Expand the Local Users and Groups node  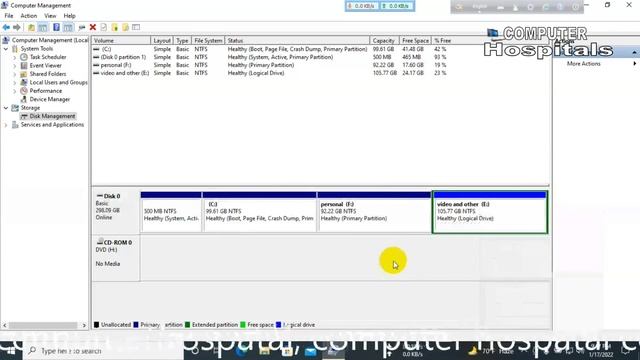click(15, 82)
